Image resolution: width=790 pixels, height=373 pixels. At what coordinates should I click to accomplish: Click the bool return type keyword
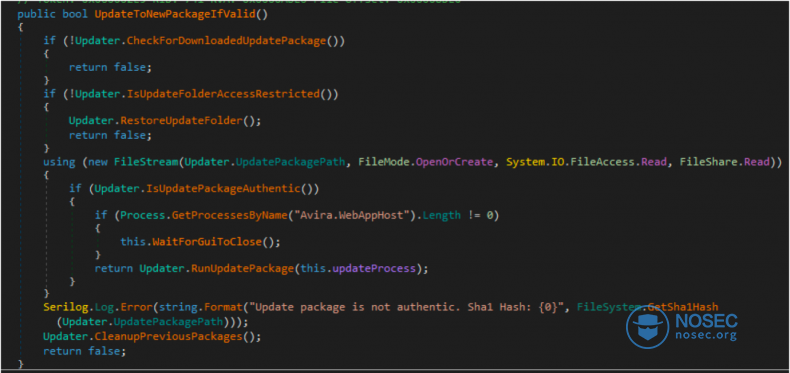(x=75, y=14)
